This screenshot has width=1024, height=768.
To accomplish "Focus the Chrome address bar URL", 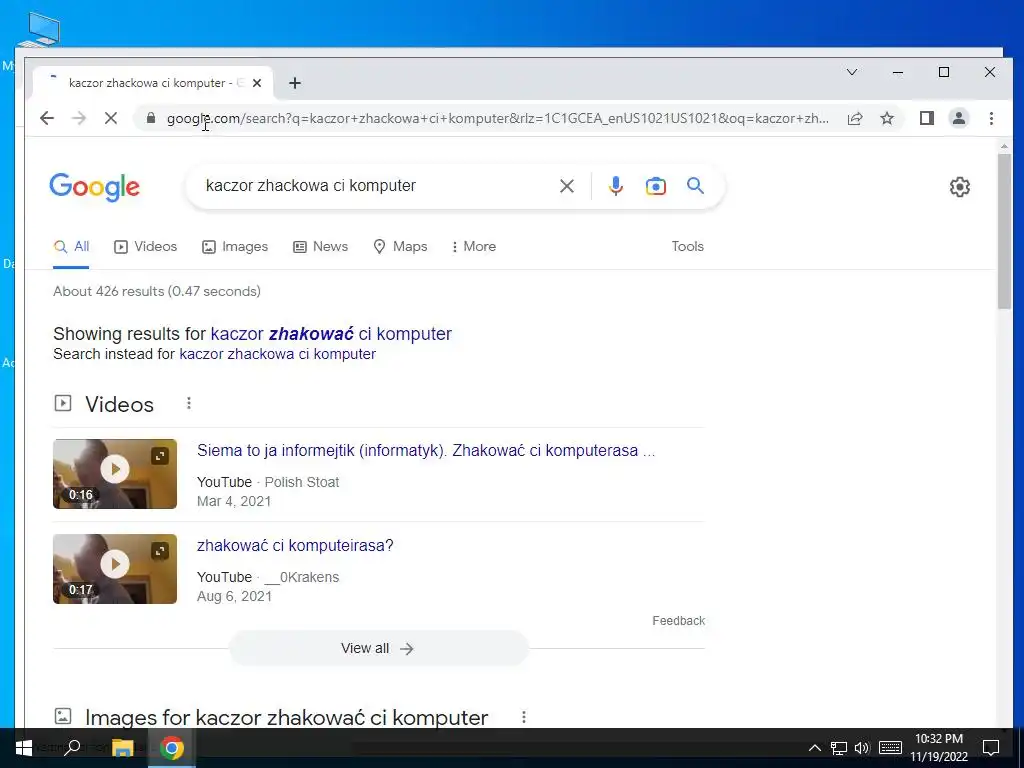I will pyautogui.click(x=498, y=118).
